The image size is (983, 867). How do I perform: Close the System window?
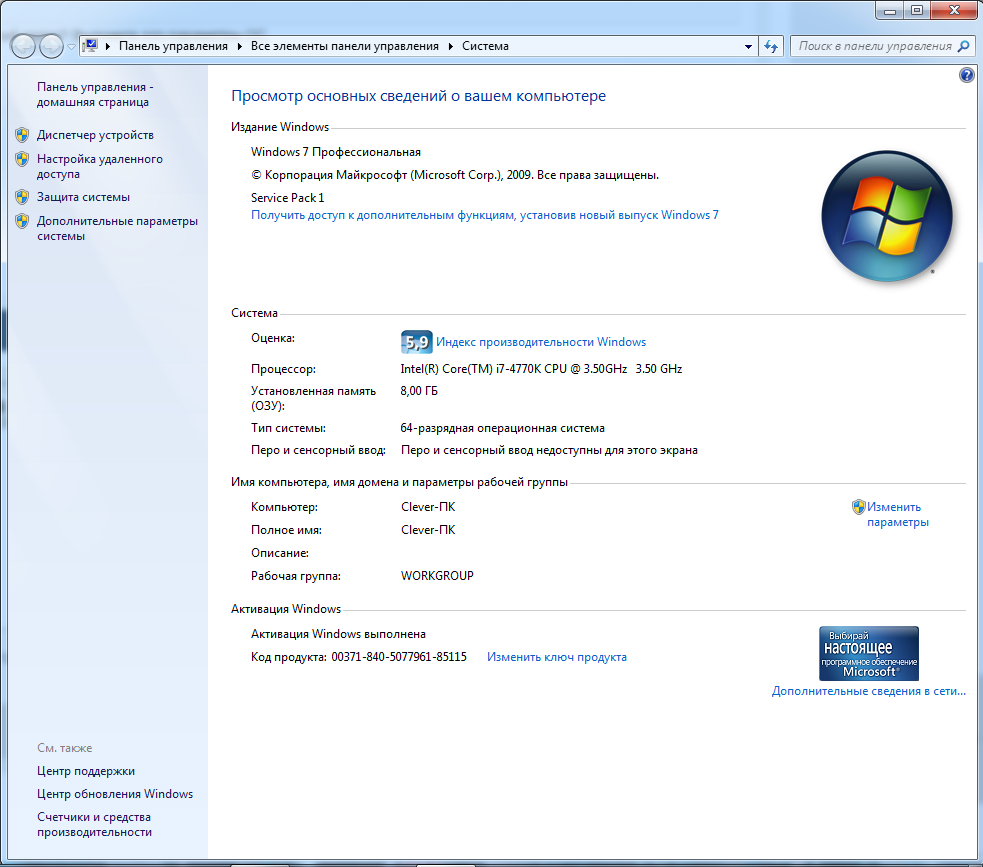(x=954, y=10)
